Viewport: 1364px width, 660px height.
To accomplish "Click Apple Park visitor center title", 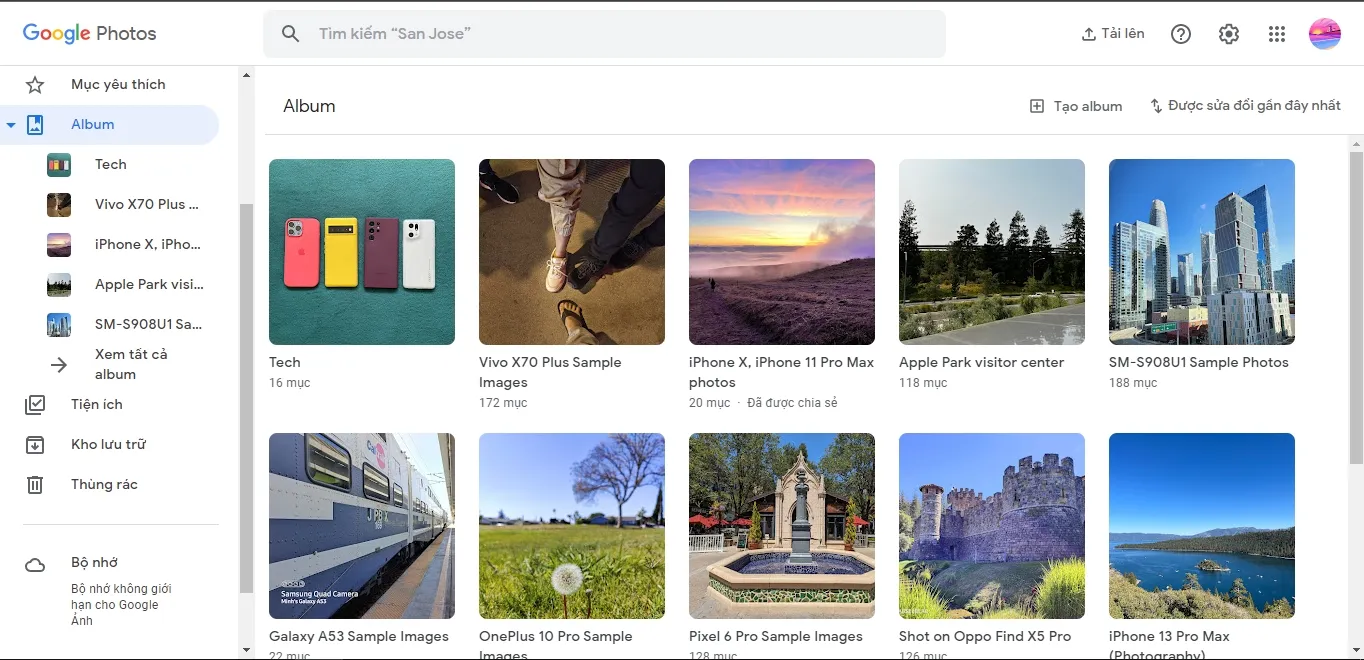I will pyautogui.click(x=981, y=362).
